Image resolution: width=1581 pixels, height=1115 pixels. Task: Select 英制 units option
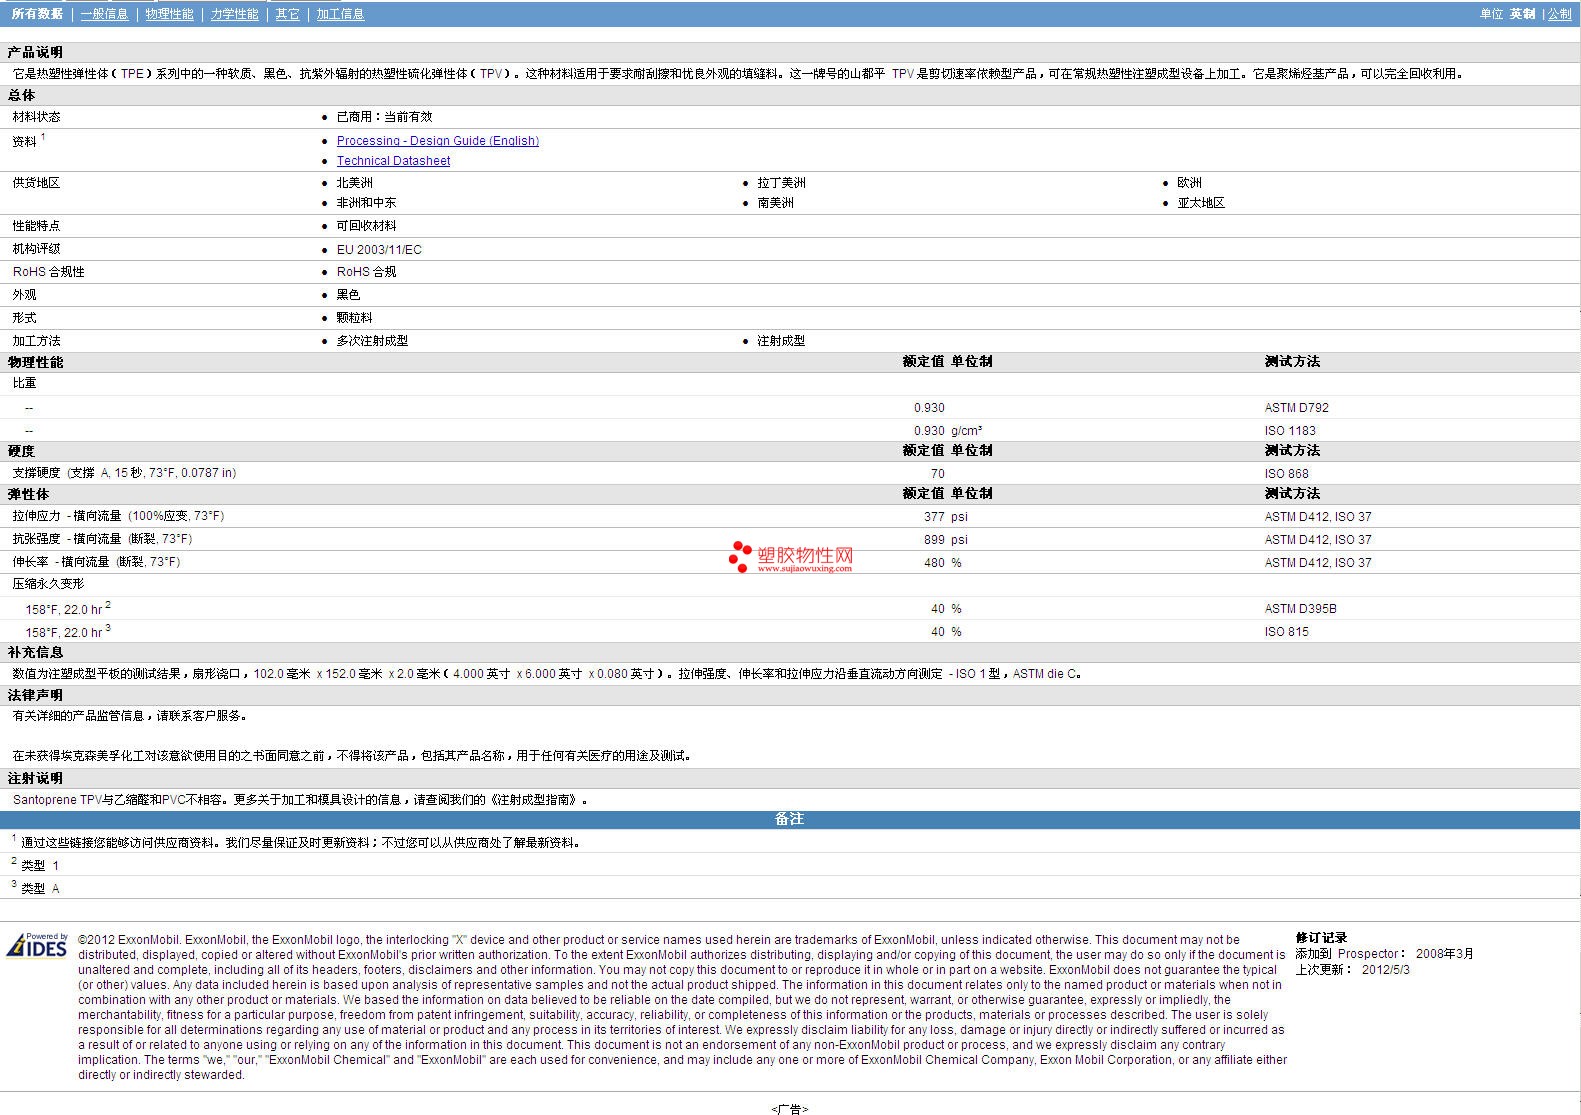1522,14
